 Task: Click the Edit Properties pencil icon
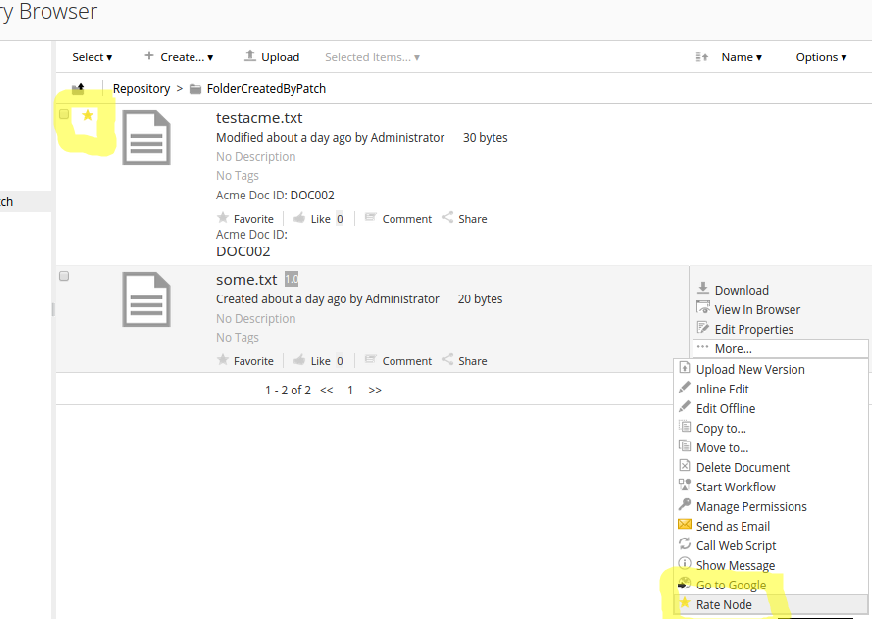[704, 328]
